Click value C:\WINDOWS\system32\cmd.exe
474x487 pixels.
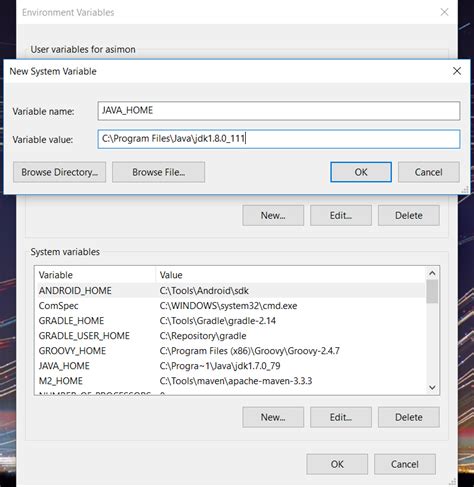tap(228, 306)
